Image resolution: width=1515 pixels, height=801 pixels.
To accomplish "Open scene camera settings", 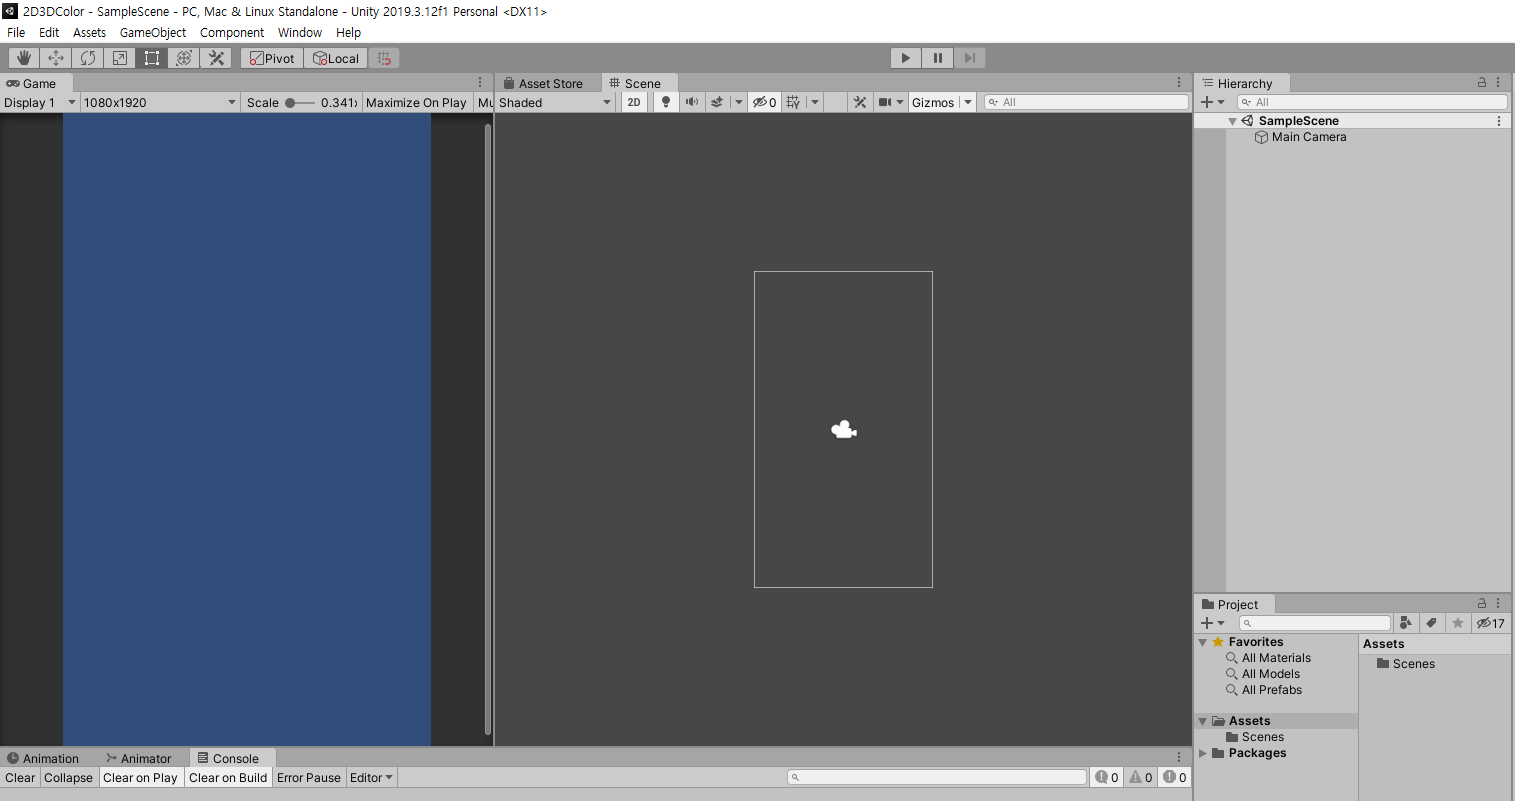I will (890, 102).
